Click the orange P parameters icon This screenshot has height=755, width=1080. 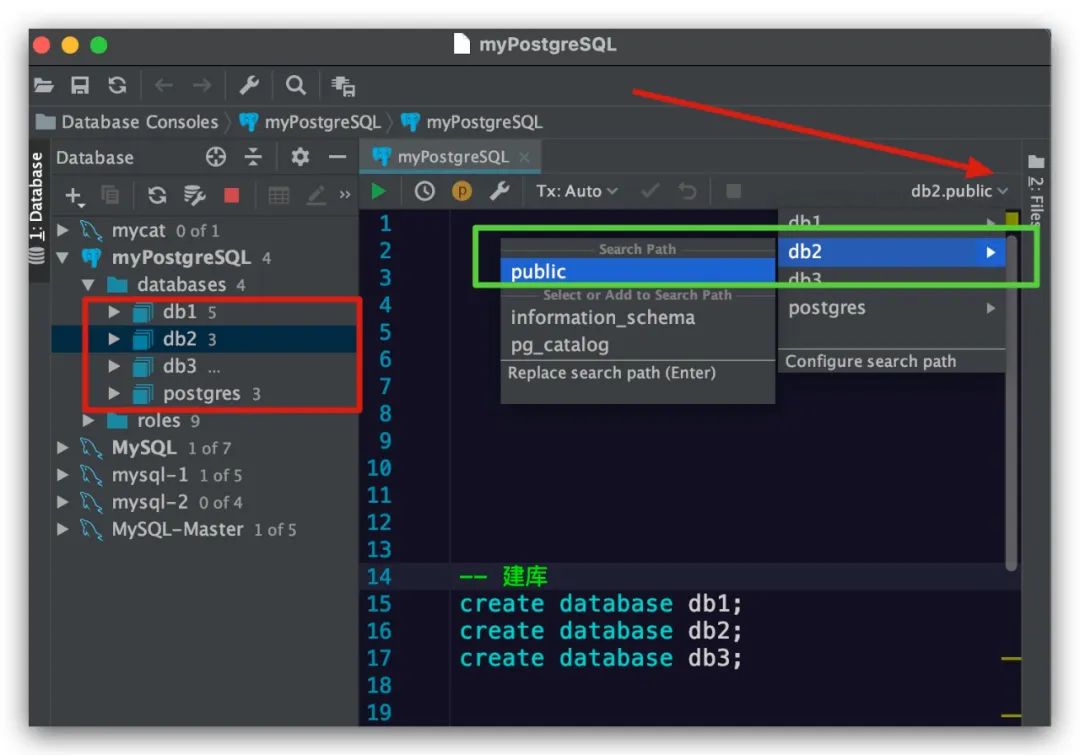pyautogui.click(x=461, y=191)
